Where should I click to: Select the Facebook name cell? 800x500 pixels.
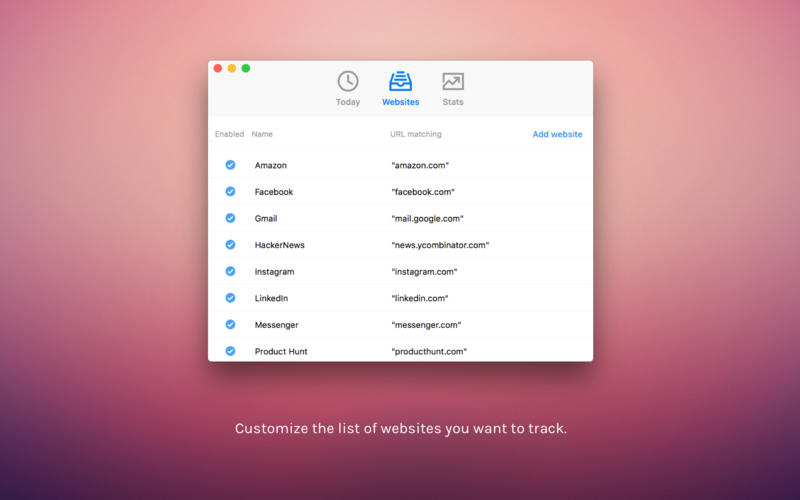[274, 192]
